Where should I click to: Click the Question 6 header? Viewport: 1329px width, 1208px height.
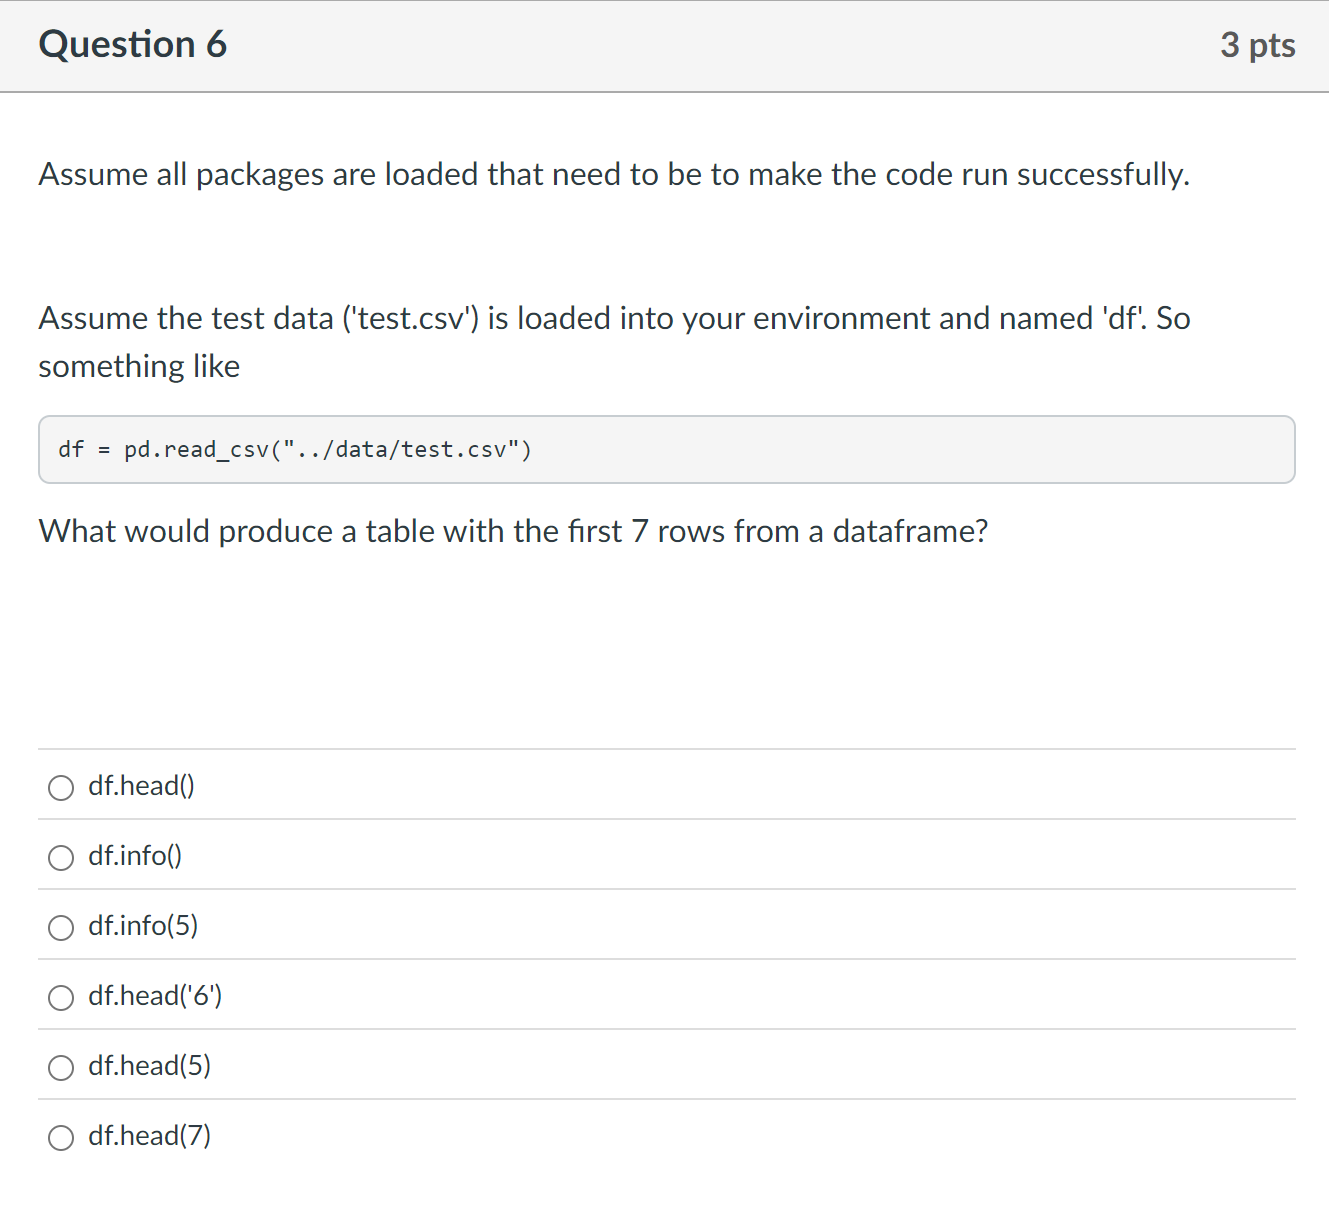coord(132,44)
